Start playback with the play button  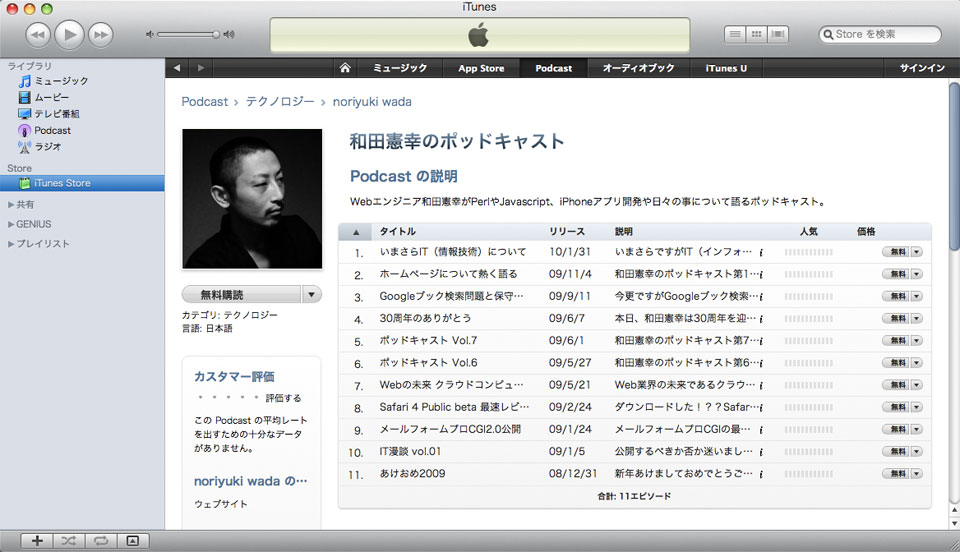pyautogui.click(x=70, y=34)
